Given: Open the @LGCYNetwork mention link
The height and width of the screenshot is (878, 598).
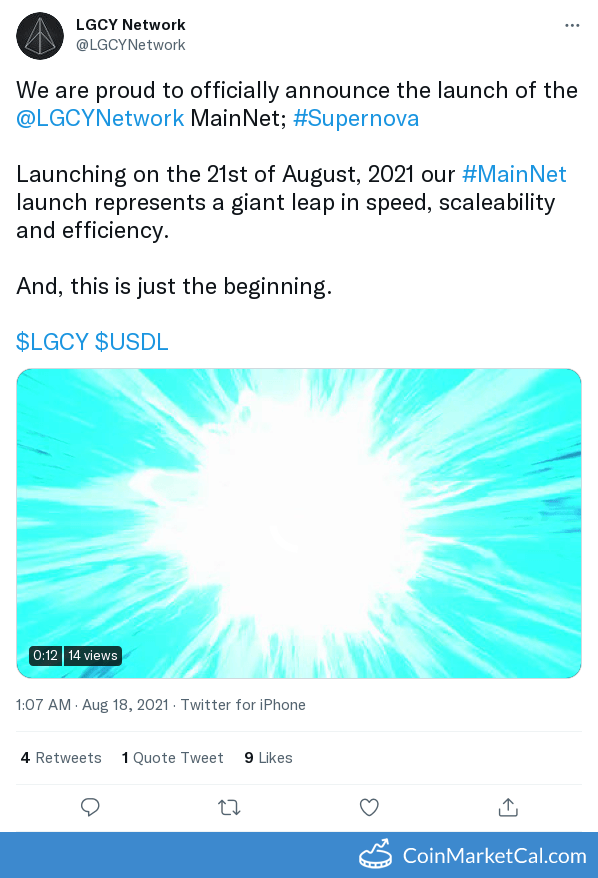Looking at the screenshot, I should point(100,118).
